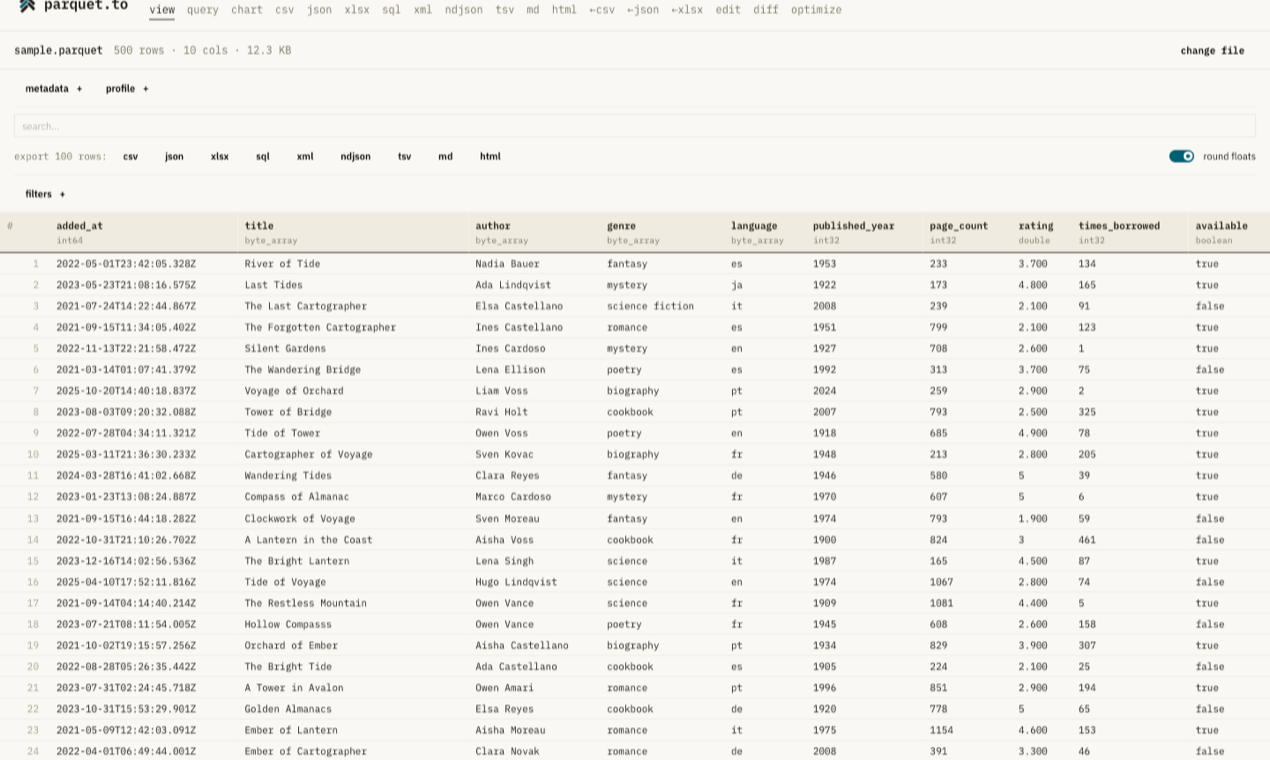This screenshot has width=1270, height=760.
Task: Open the query tab
Action: [x=202, y=10]
